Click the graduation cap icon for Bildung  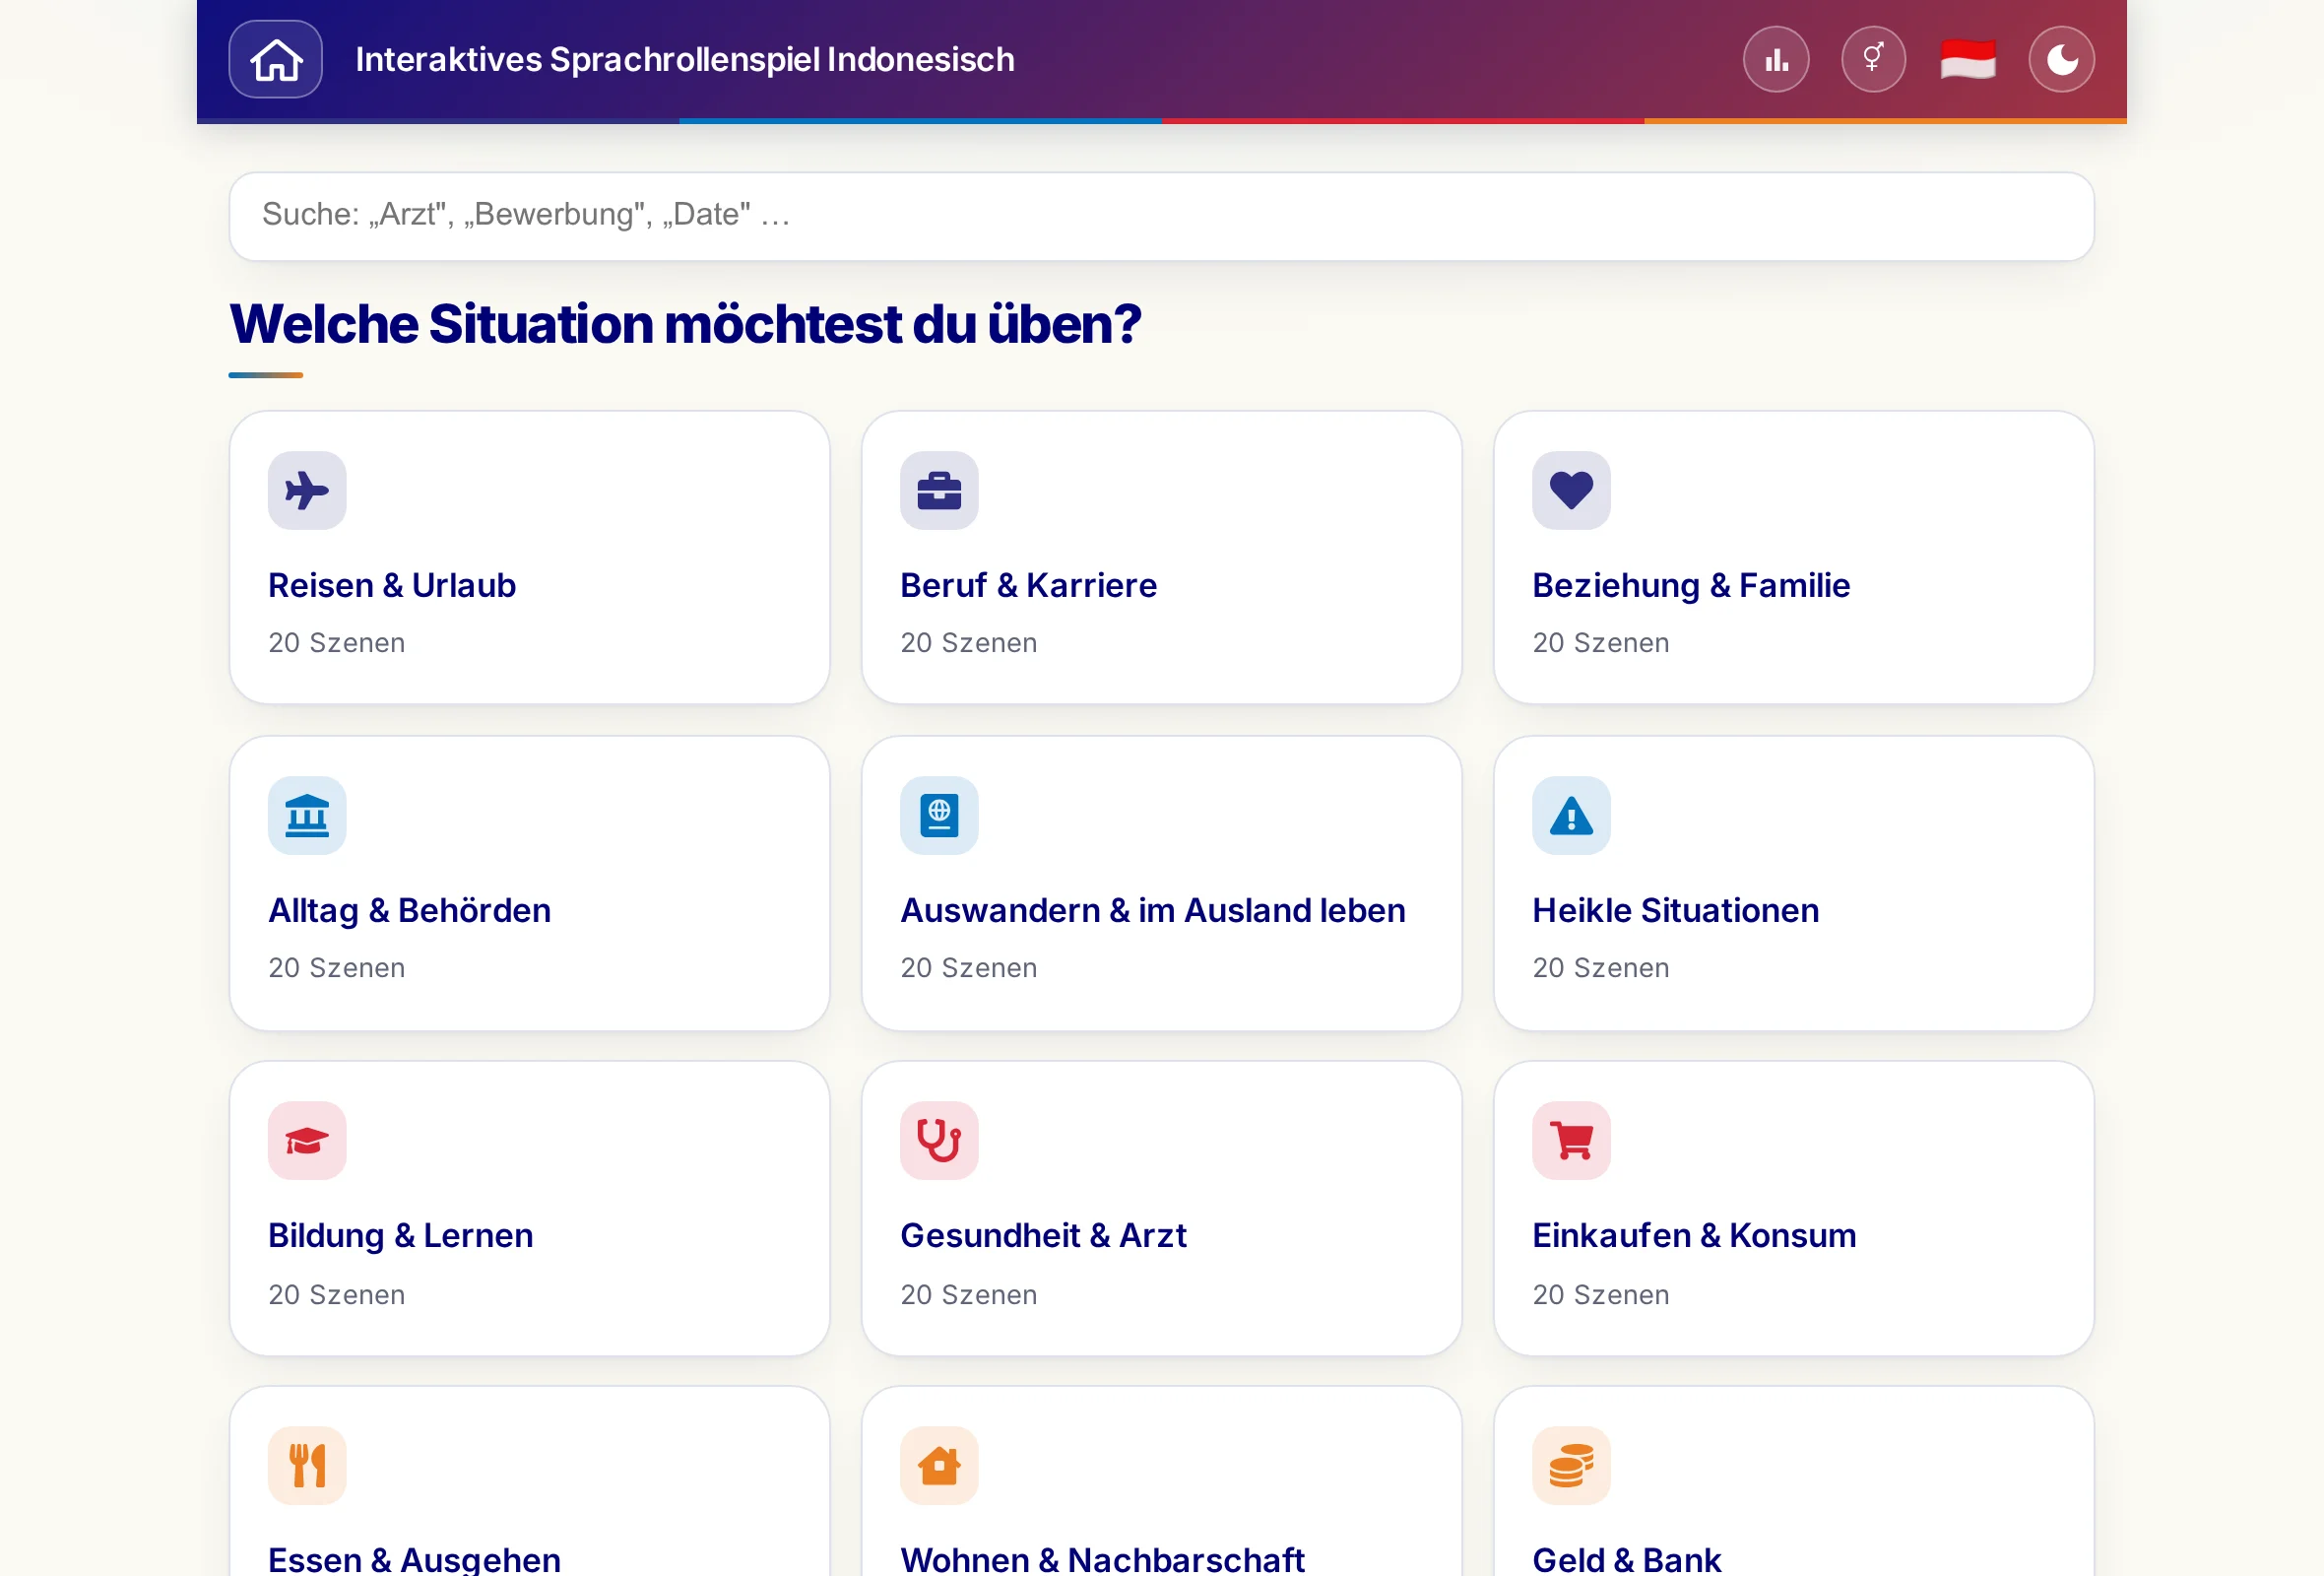pos(307,1141)
